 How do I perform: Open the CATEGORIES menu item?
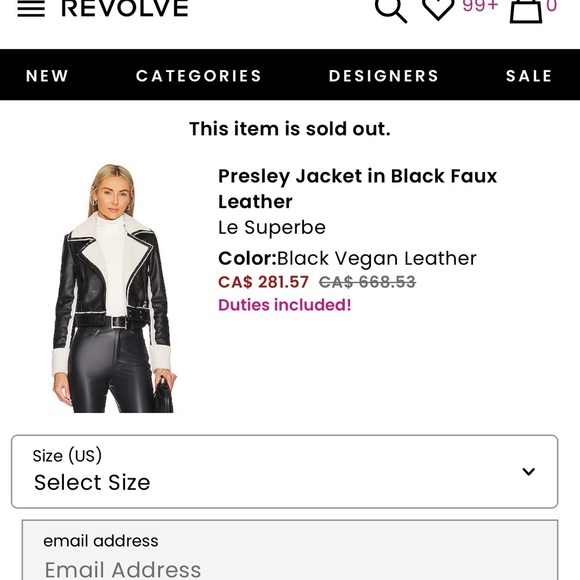(199, 76)
